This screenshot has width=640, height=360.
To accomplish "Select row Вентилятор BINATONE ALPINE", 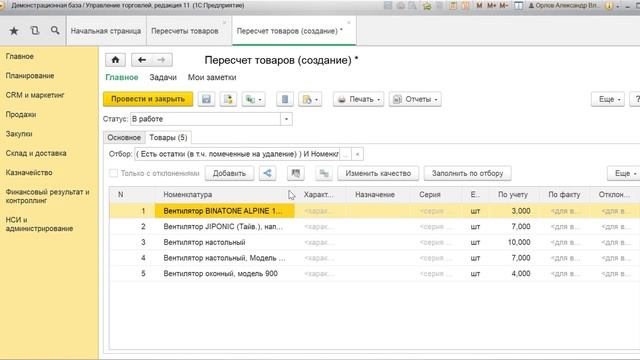I will pos(375,211).
